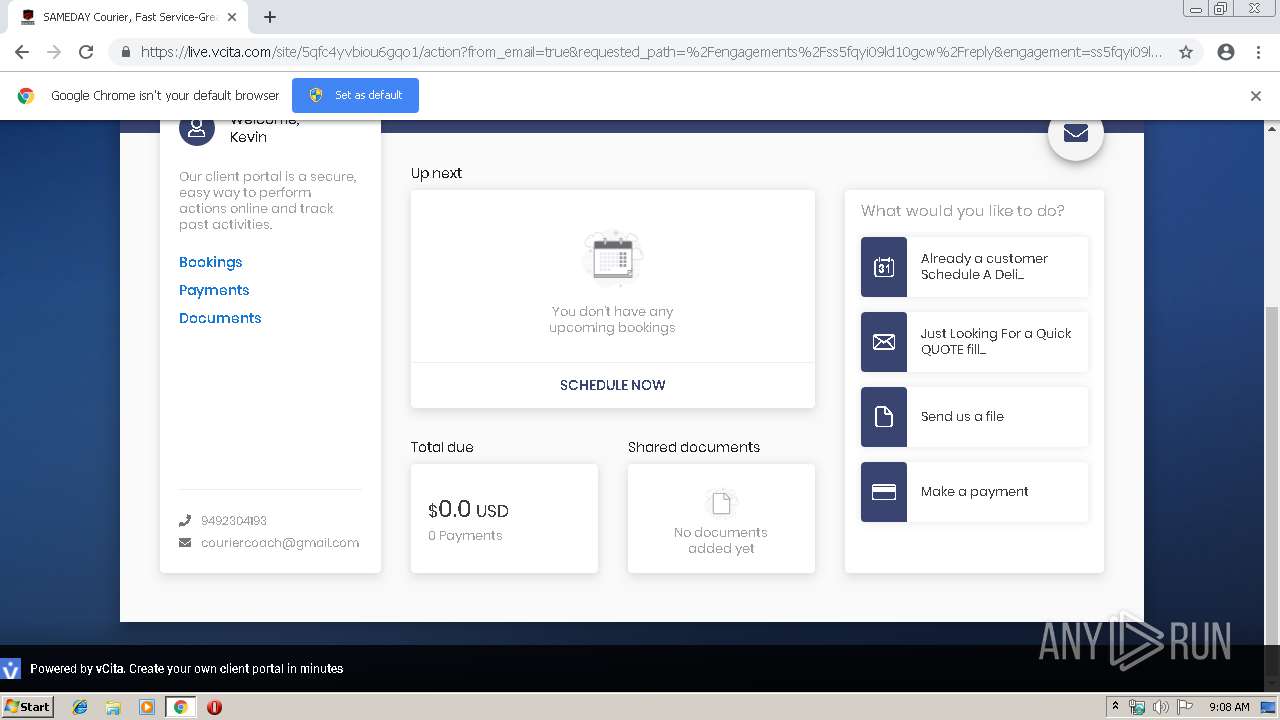Click the taskbar clock showing 9:08 AM

(x=1229, y=707)
